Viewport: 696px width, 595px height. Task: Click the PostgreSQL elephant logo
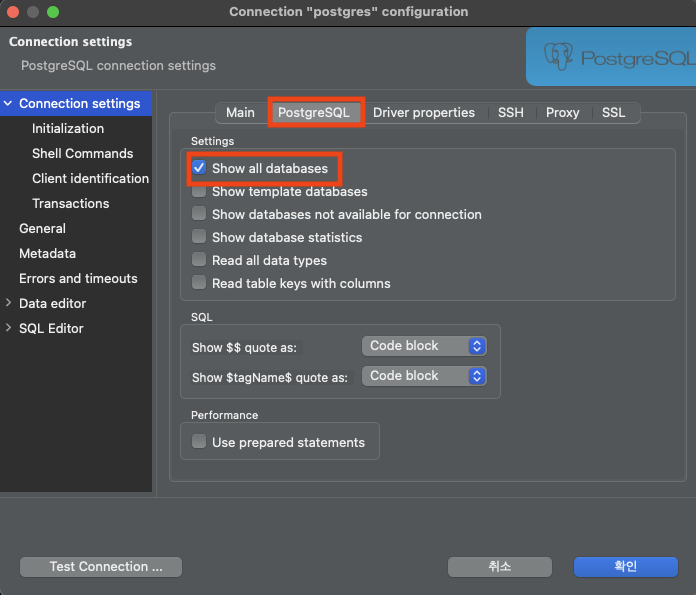pyautogui.click(x=559, y=56)
